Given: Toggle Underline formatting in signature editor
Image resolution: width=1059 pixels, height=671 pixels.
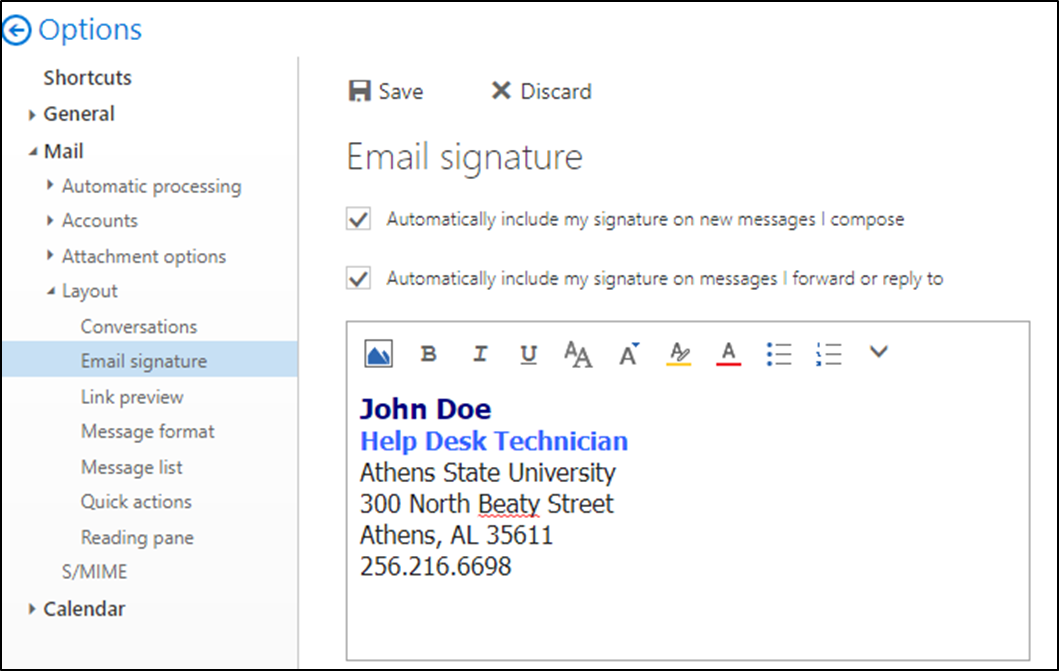Looking at the screenshot, I should point(529,353).
